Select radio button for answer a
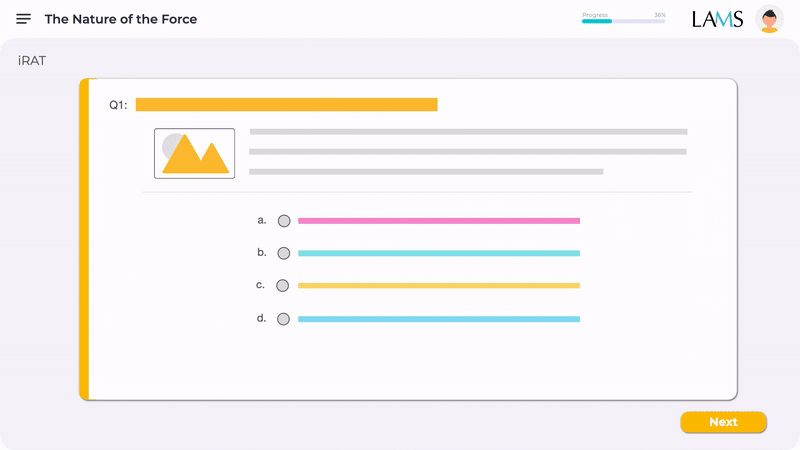Screen dimensions: 800x450 [284, 221]
